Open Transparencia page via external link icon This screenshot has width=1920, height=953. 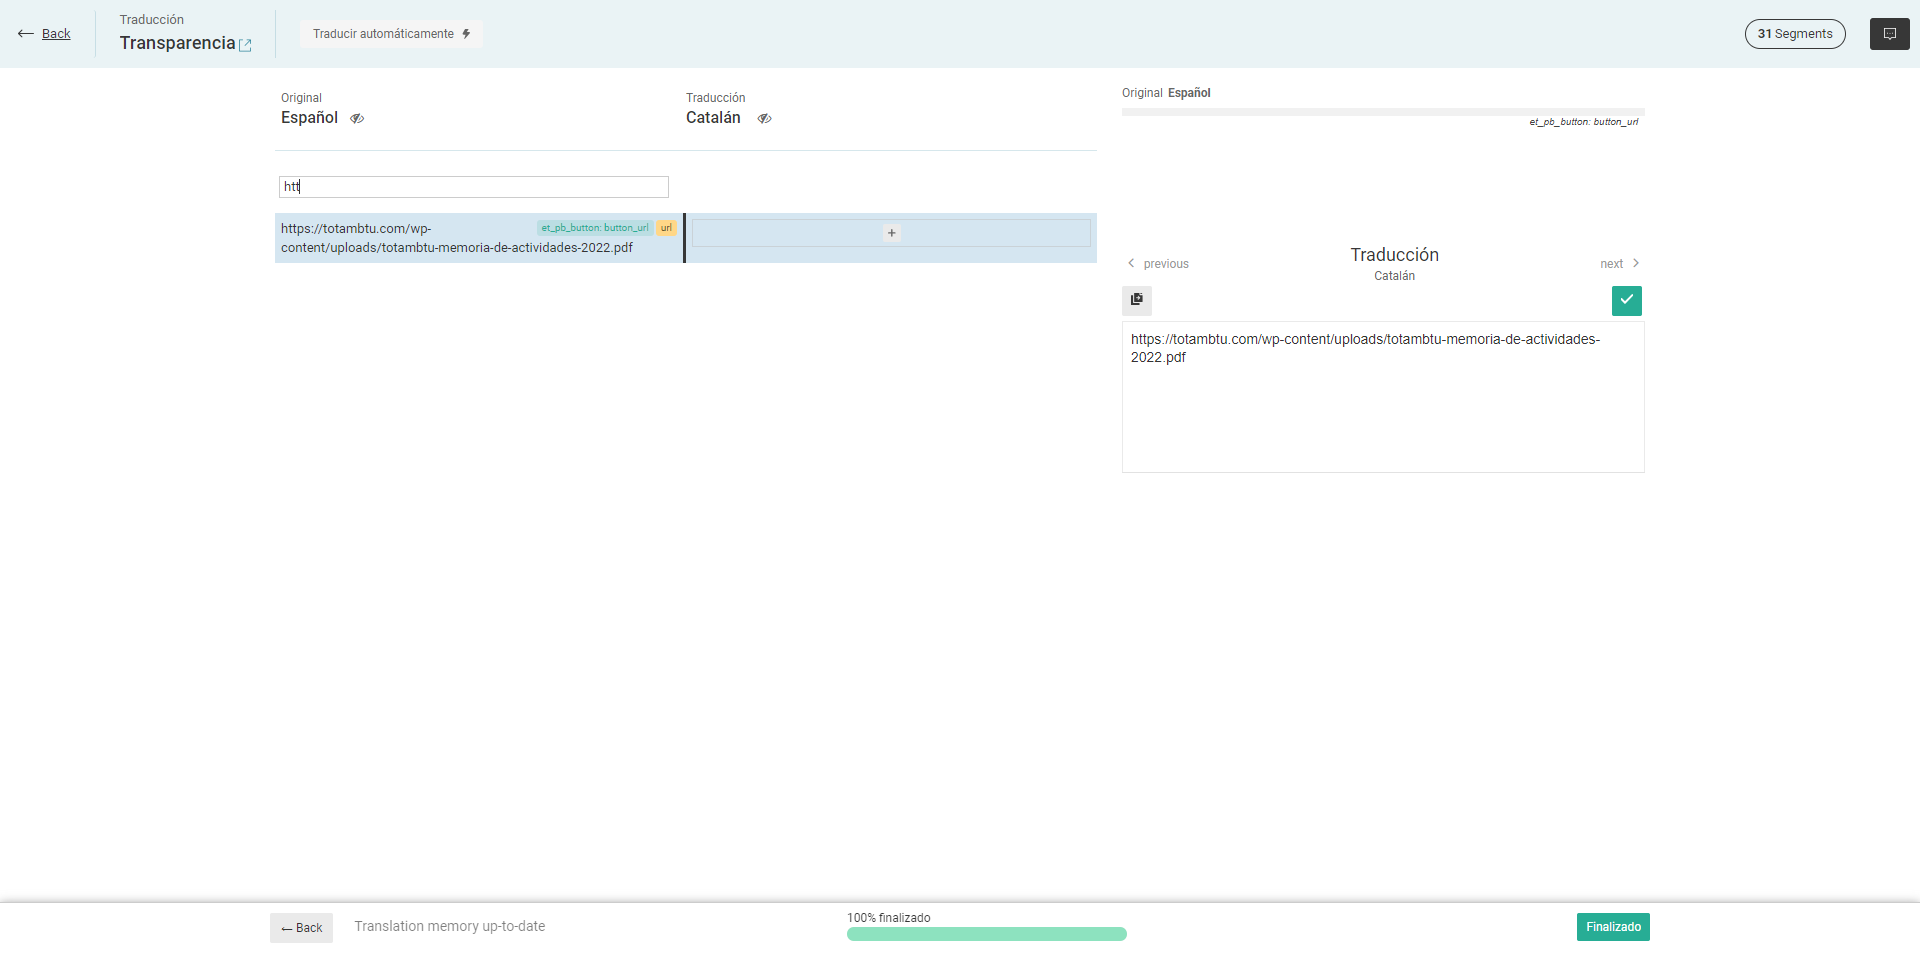tap(245, 45)
